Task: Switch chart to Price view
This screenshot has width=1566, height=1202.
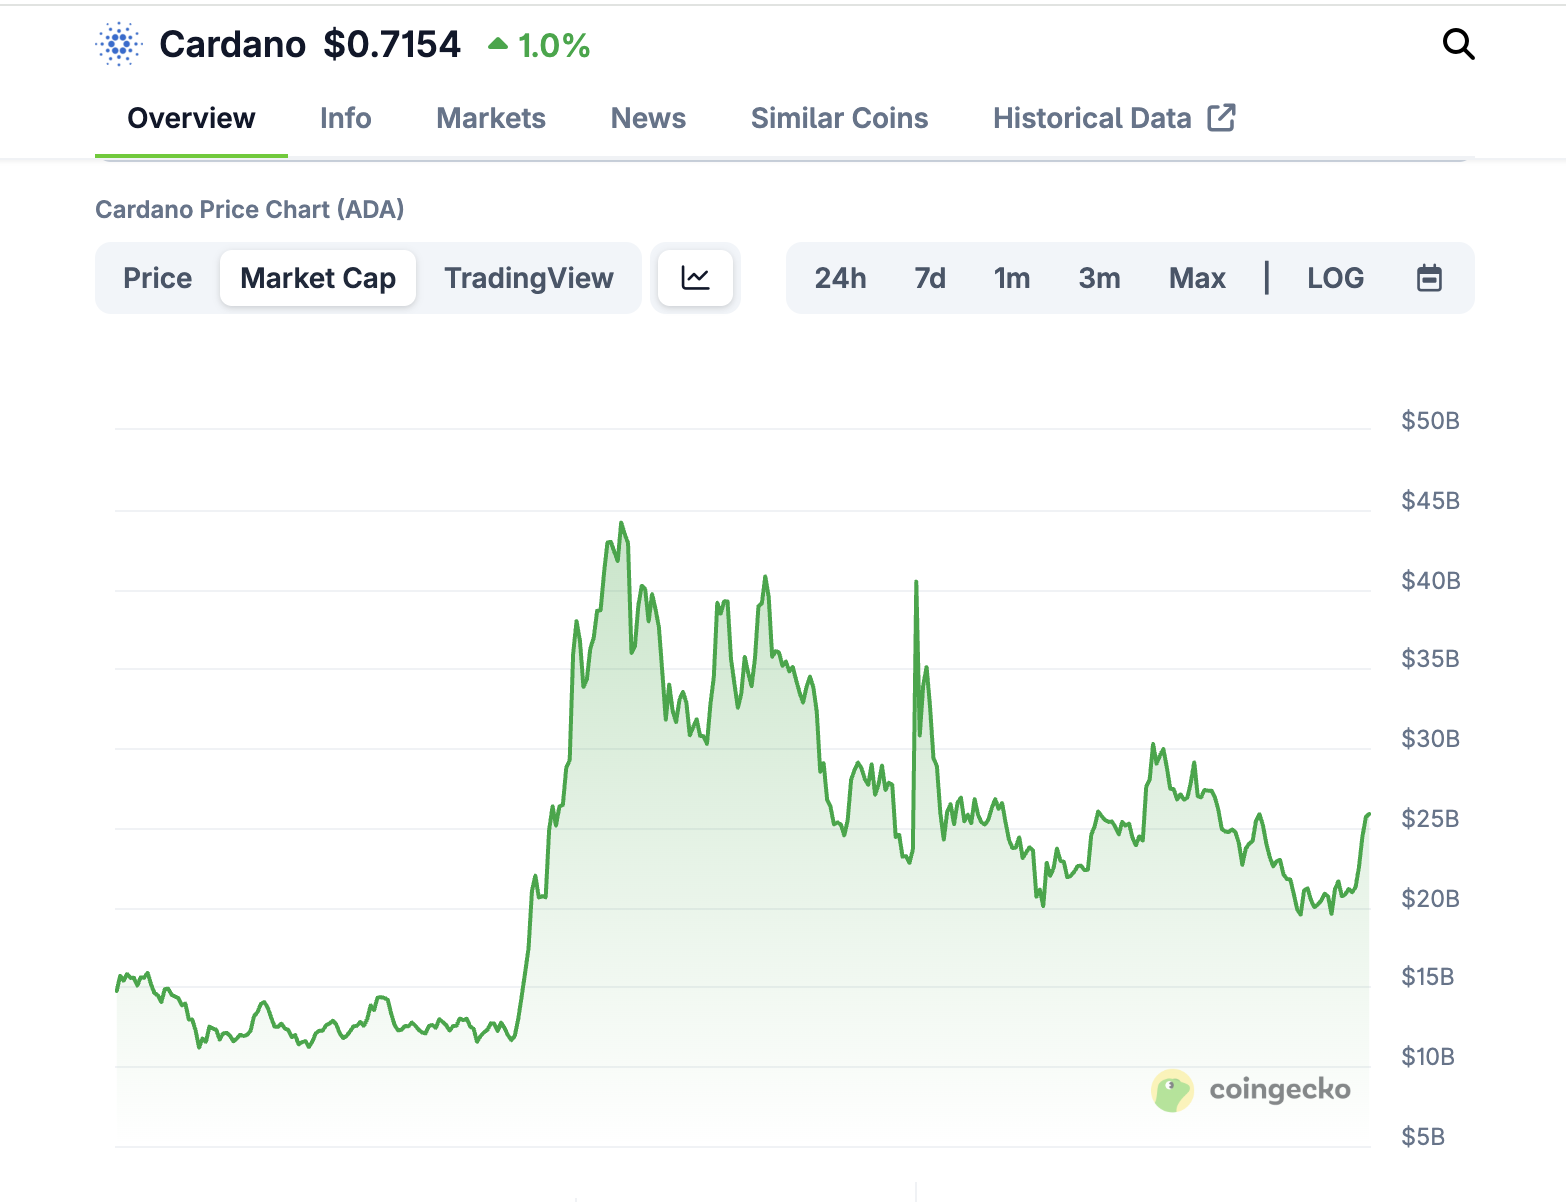Action: 157,278
